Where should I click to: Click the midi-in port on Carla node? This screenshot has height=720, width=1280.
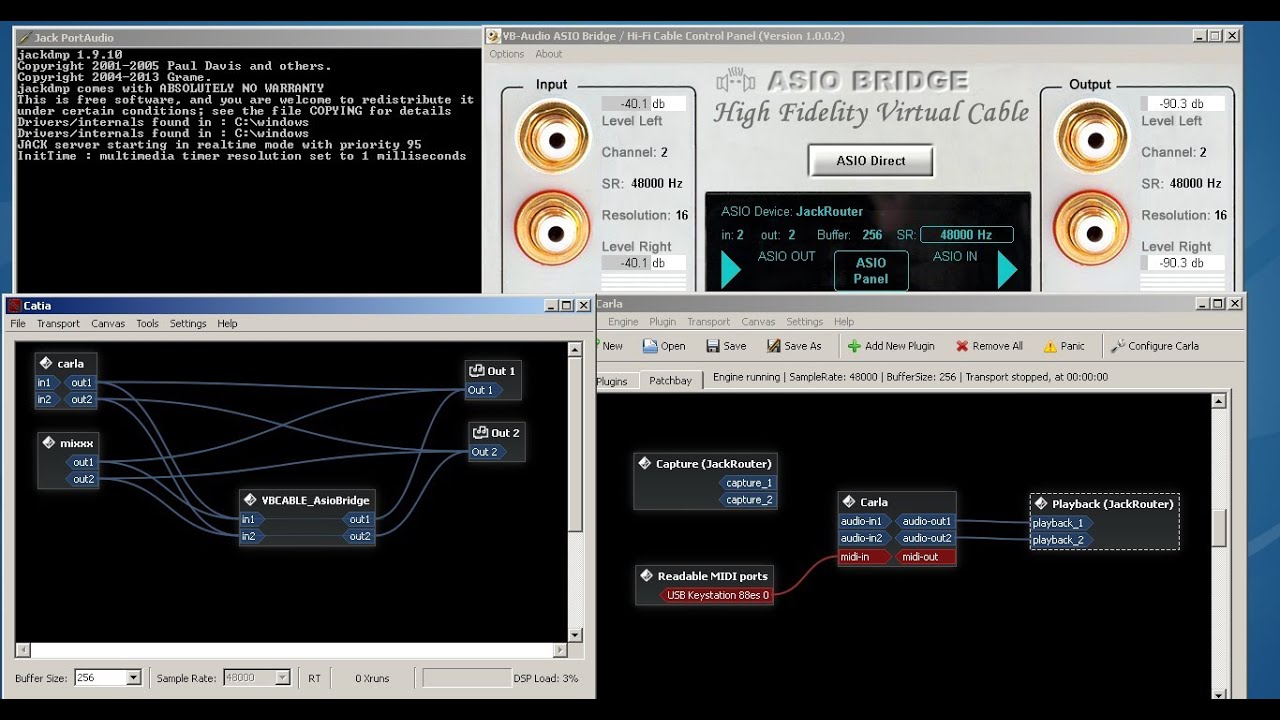coord(866,557)
